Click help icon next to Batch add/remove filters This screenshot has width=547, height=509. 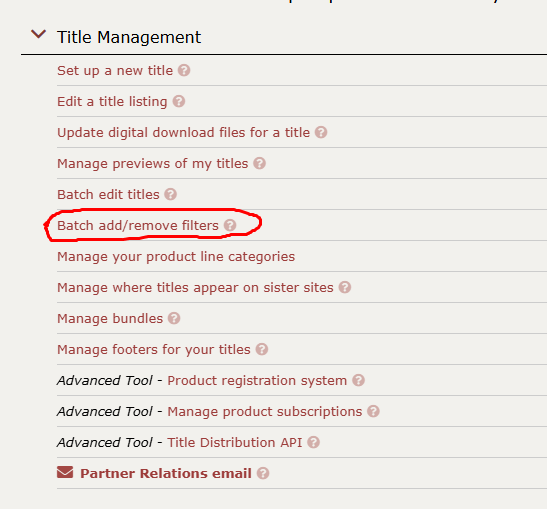[230, 225]
